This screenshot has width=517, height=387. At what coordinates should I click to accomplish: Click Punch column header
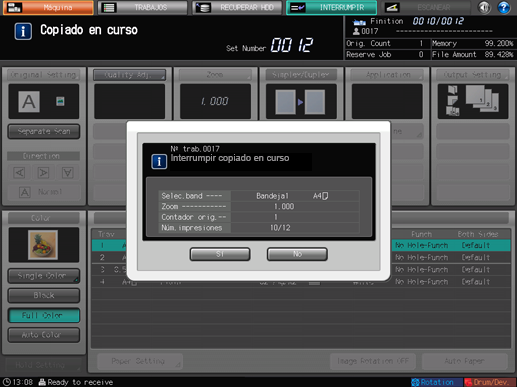(x=421, y=234)
